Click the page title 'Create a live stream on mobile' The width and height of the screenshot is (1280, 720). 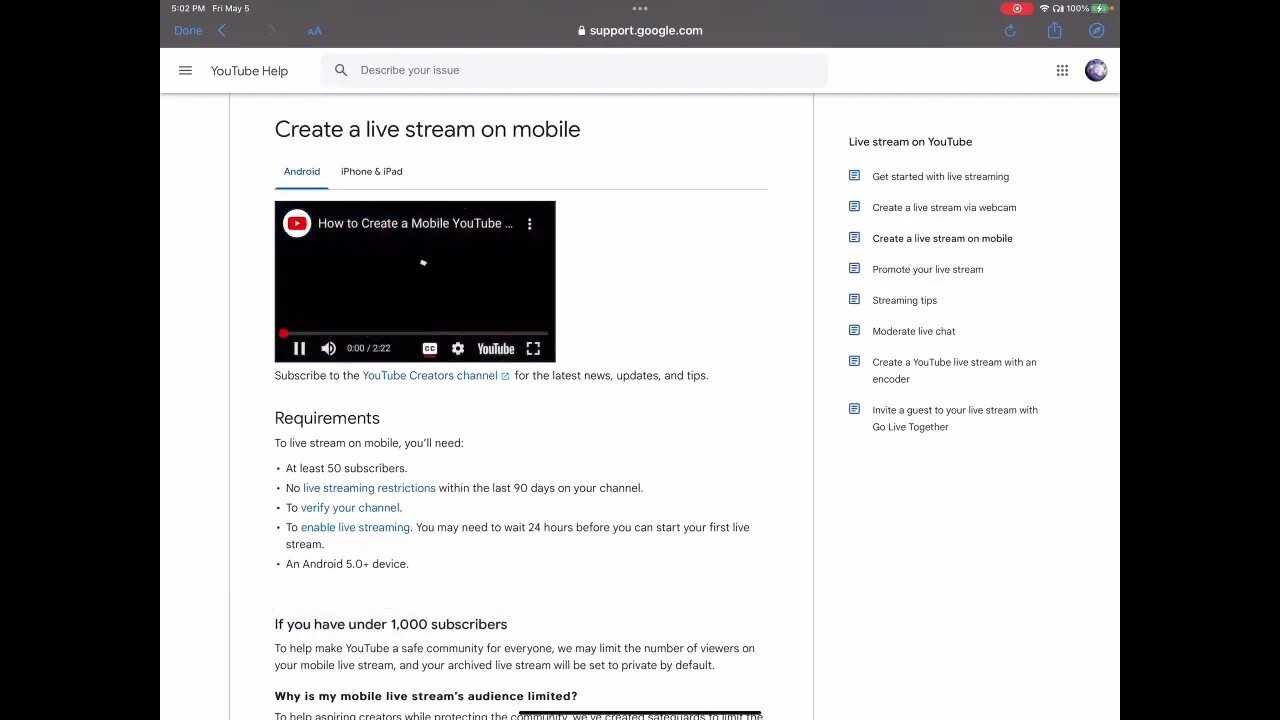(x=427, y=129)
